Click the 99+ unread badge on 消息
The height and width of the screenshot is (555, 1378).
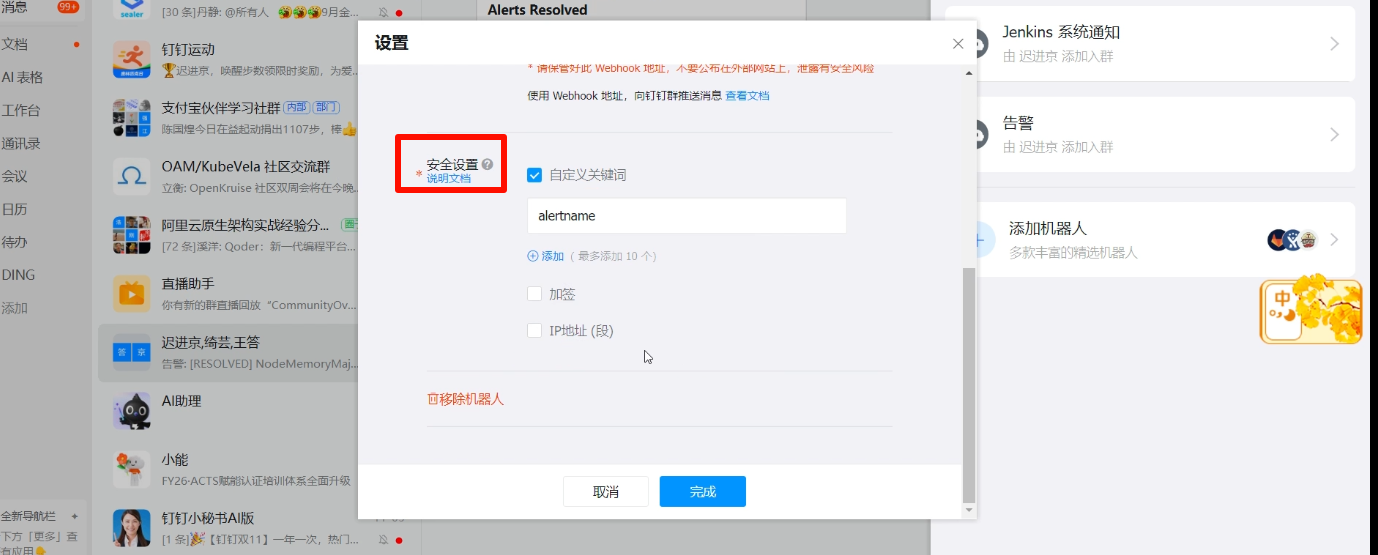tap(69, 7)
